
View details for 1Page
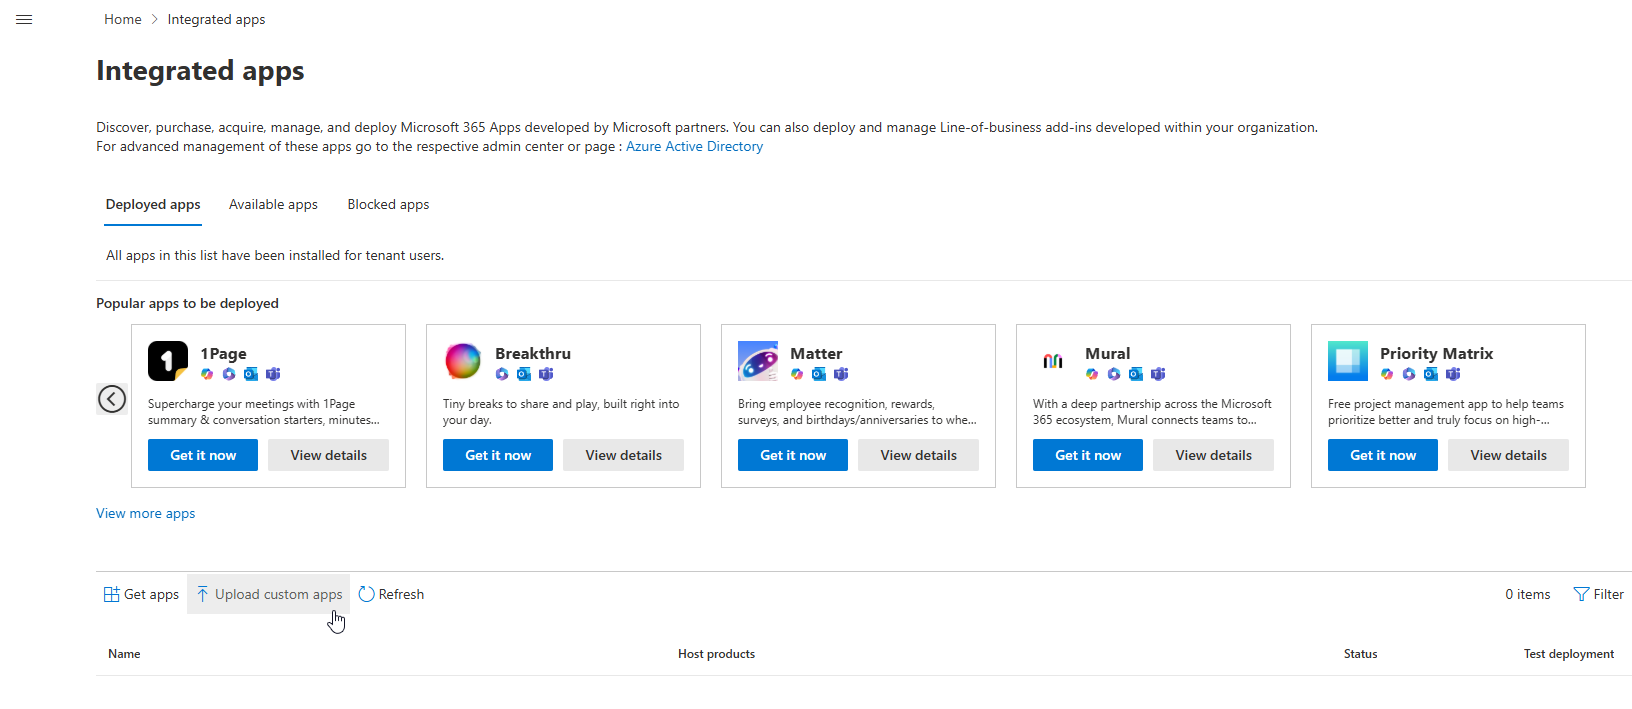tap(328, 455)
